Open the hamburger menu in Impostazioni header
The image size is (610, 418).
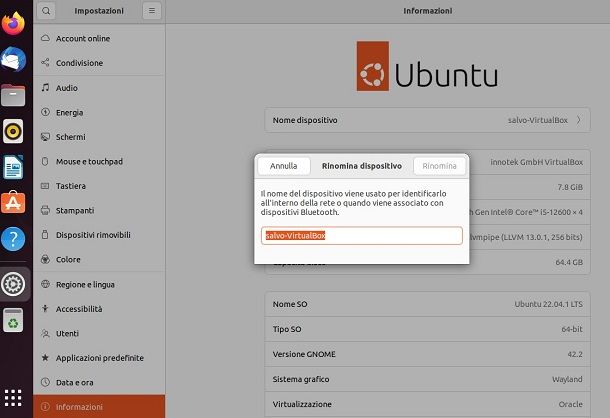coord(152,11)
